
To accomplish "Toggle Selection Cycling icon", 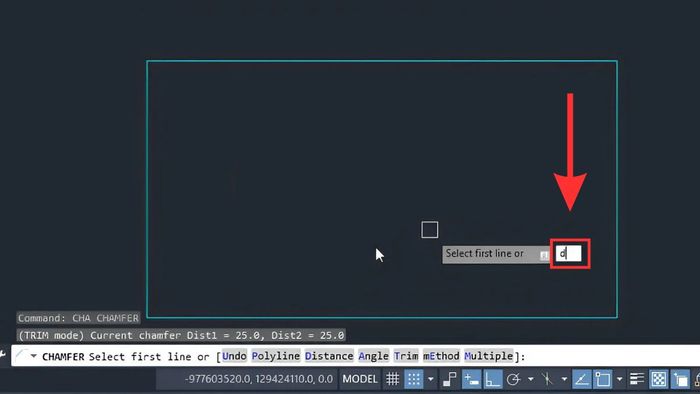I will pyautogui.click(x=680, y=379).
